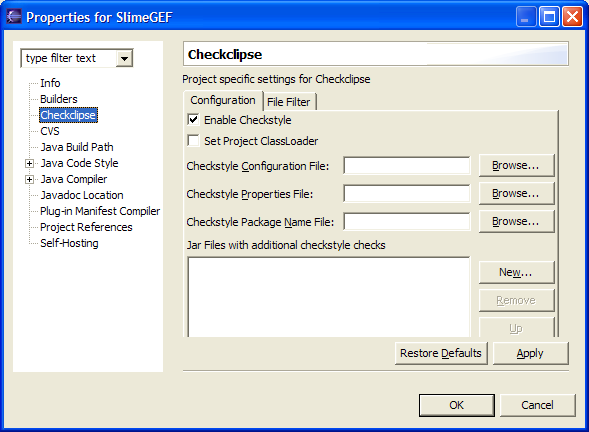Expand the Java Code Style tree node
The height and width of the screenshot is (432, 589).
coord(29,163)
